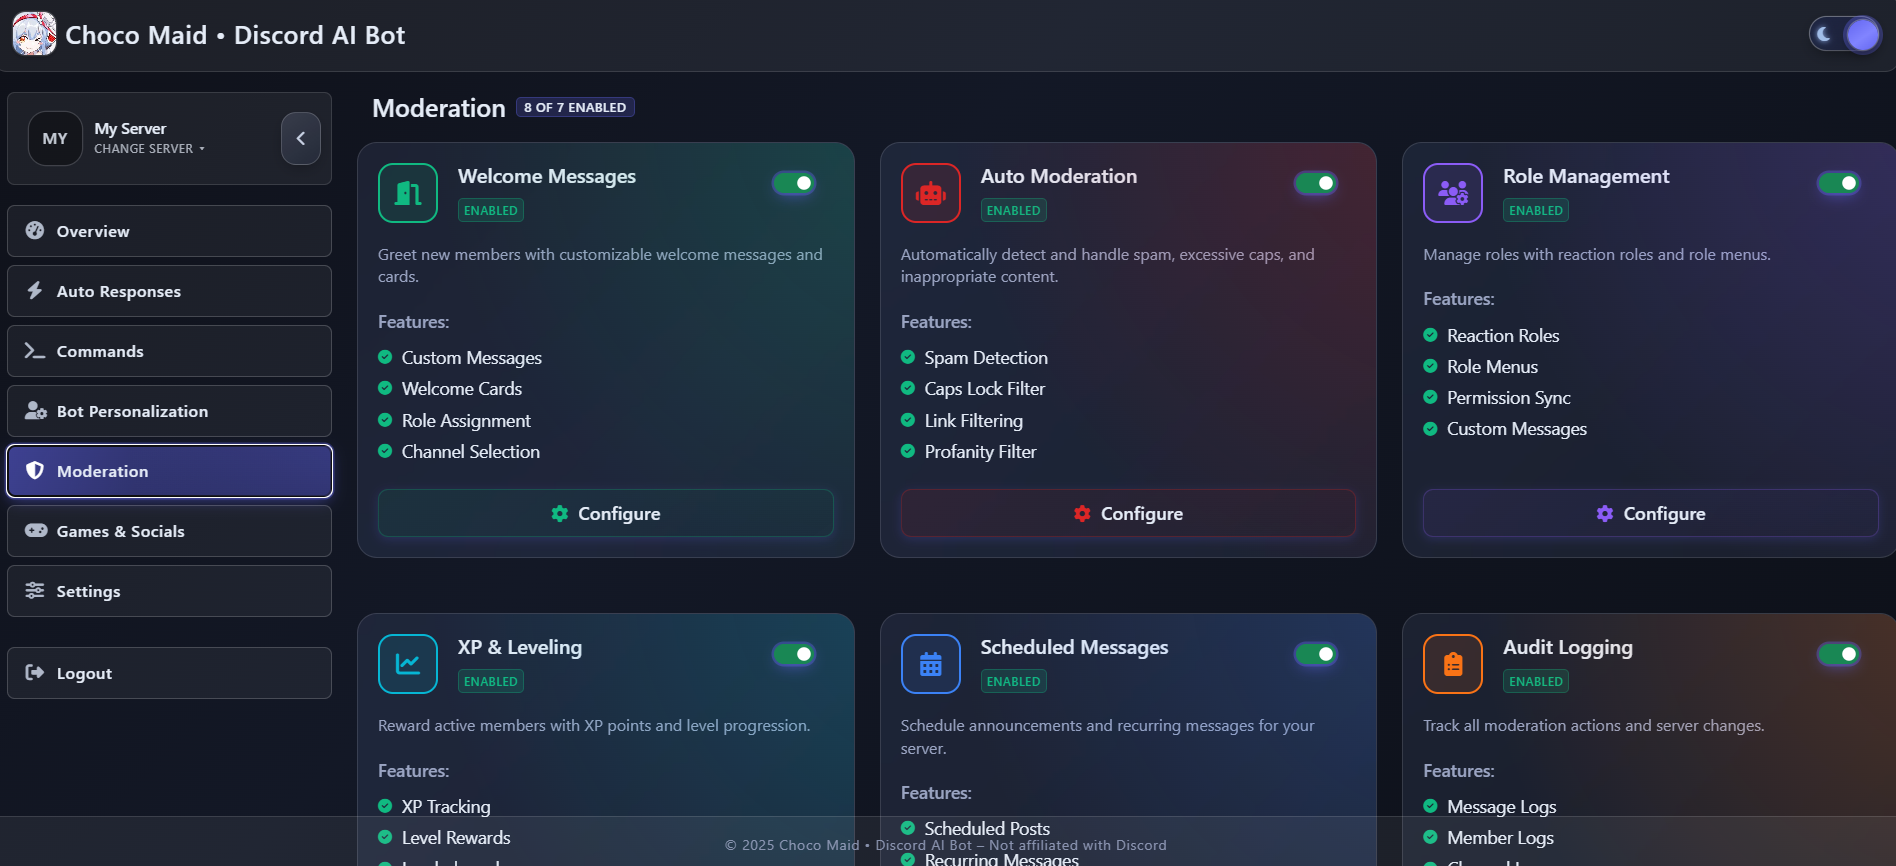Configure Auto Moderation
Image resolution: width=1896 pixels, height=866 pixels.
point(1128,513)
